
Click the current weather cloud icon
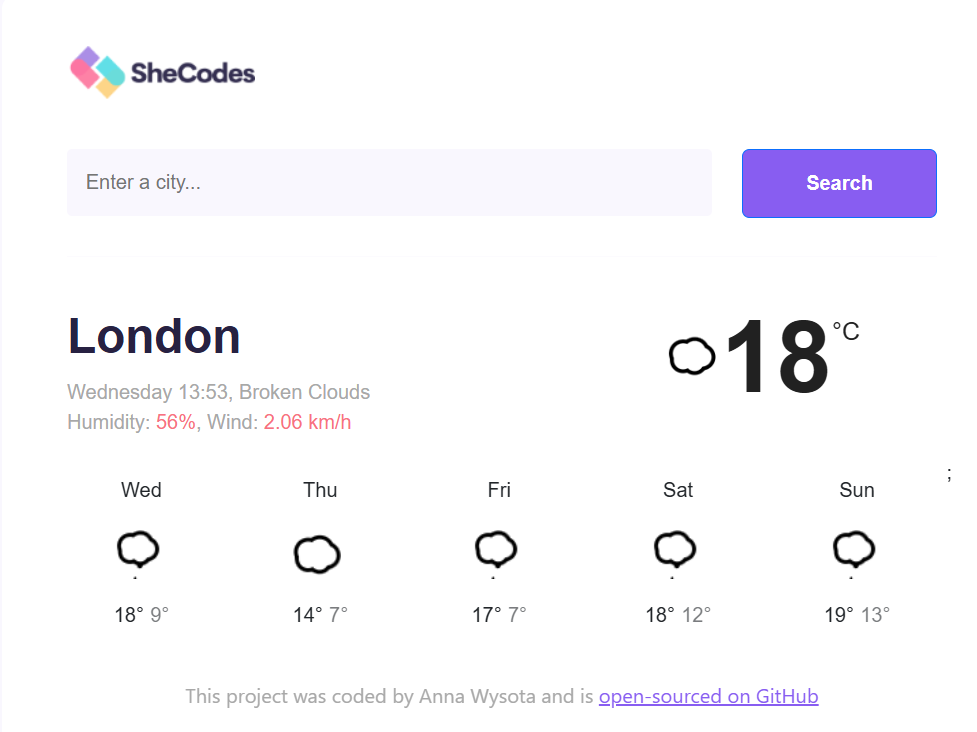(x=691, y=356)
